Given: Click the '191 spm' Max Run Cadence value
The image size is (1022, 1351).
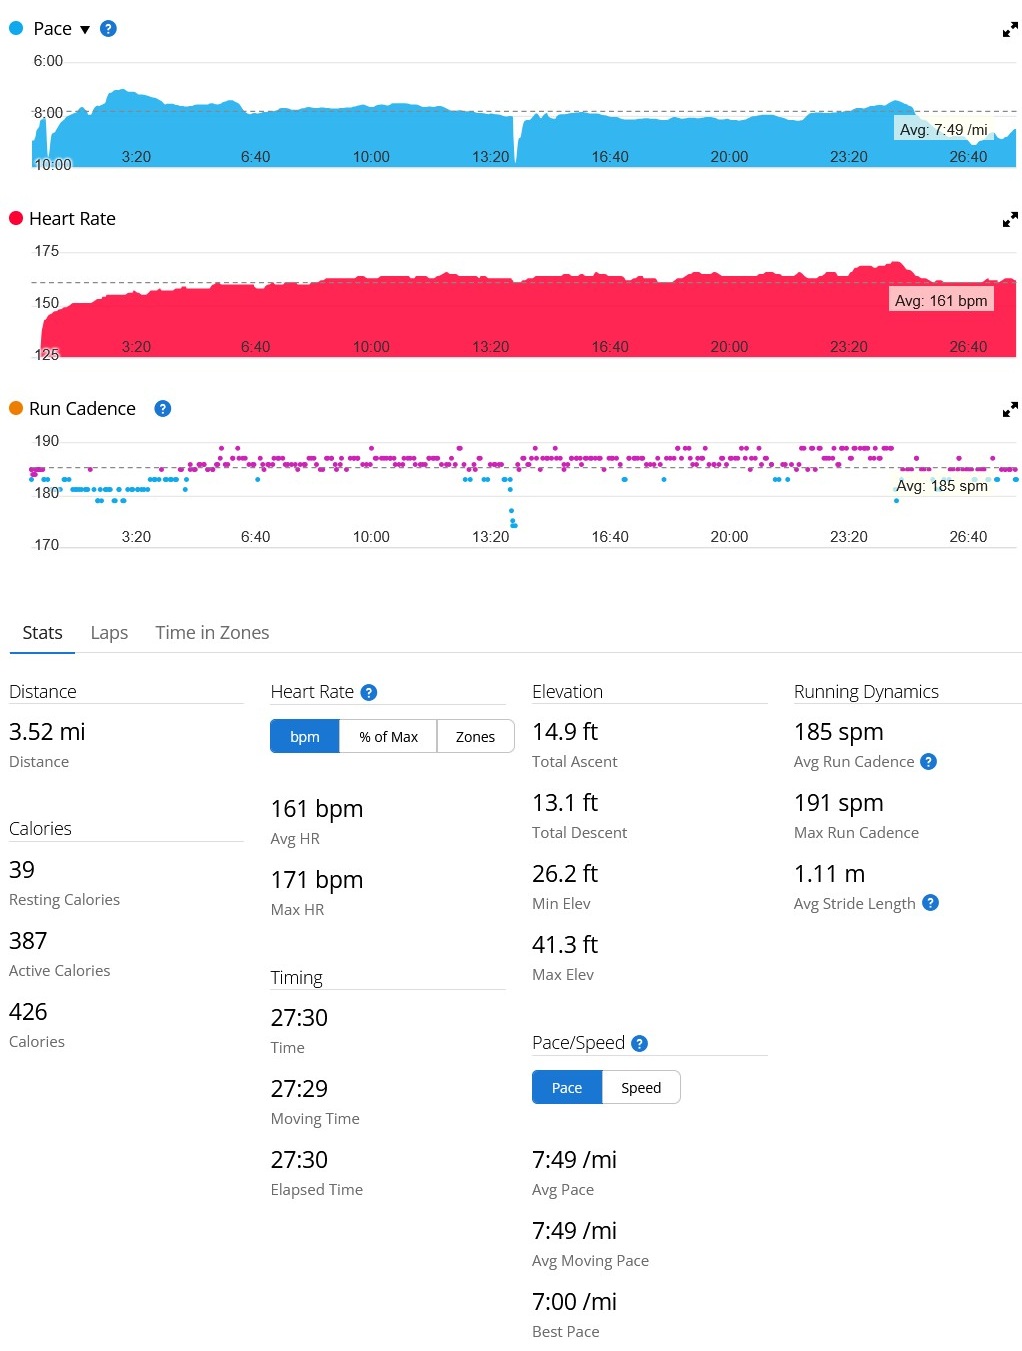Looking at the screenshot, I should (x=839, y=803).
